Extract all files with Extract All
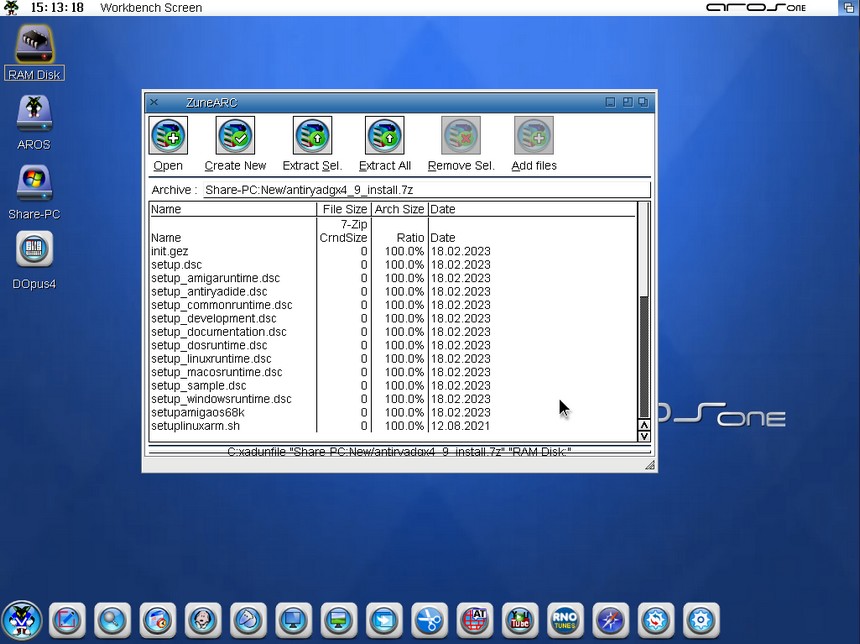The height and width of the screenshot is (644, 860). click(384, 136)
